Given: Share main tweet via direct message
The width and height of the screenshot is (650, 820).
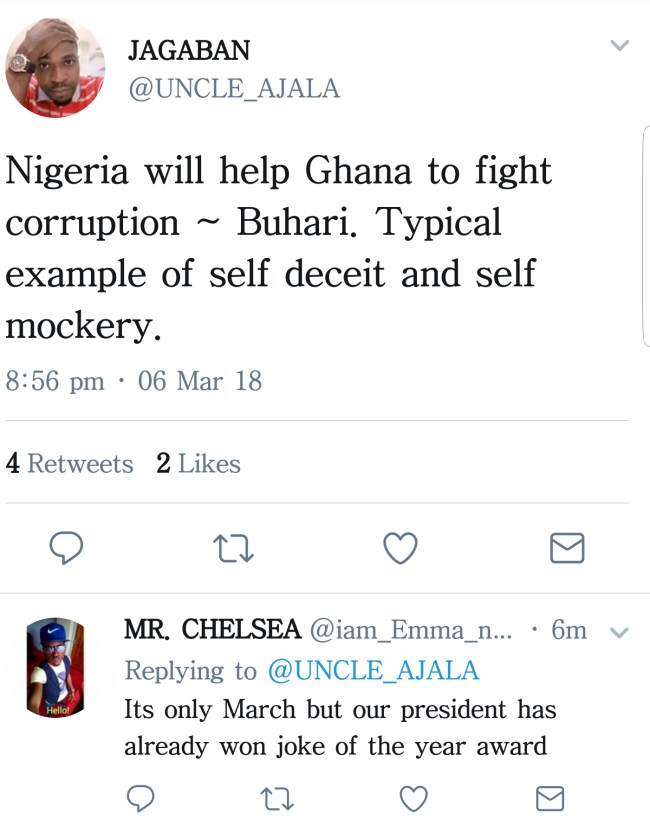Looking at the screenshot, I should point(568,547).
